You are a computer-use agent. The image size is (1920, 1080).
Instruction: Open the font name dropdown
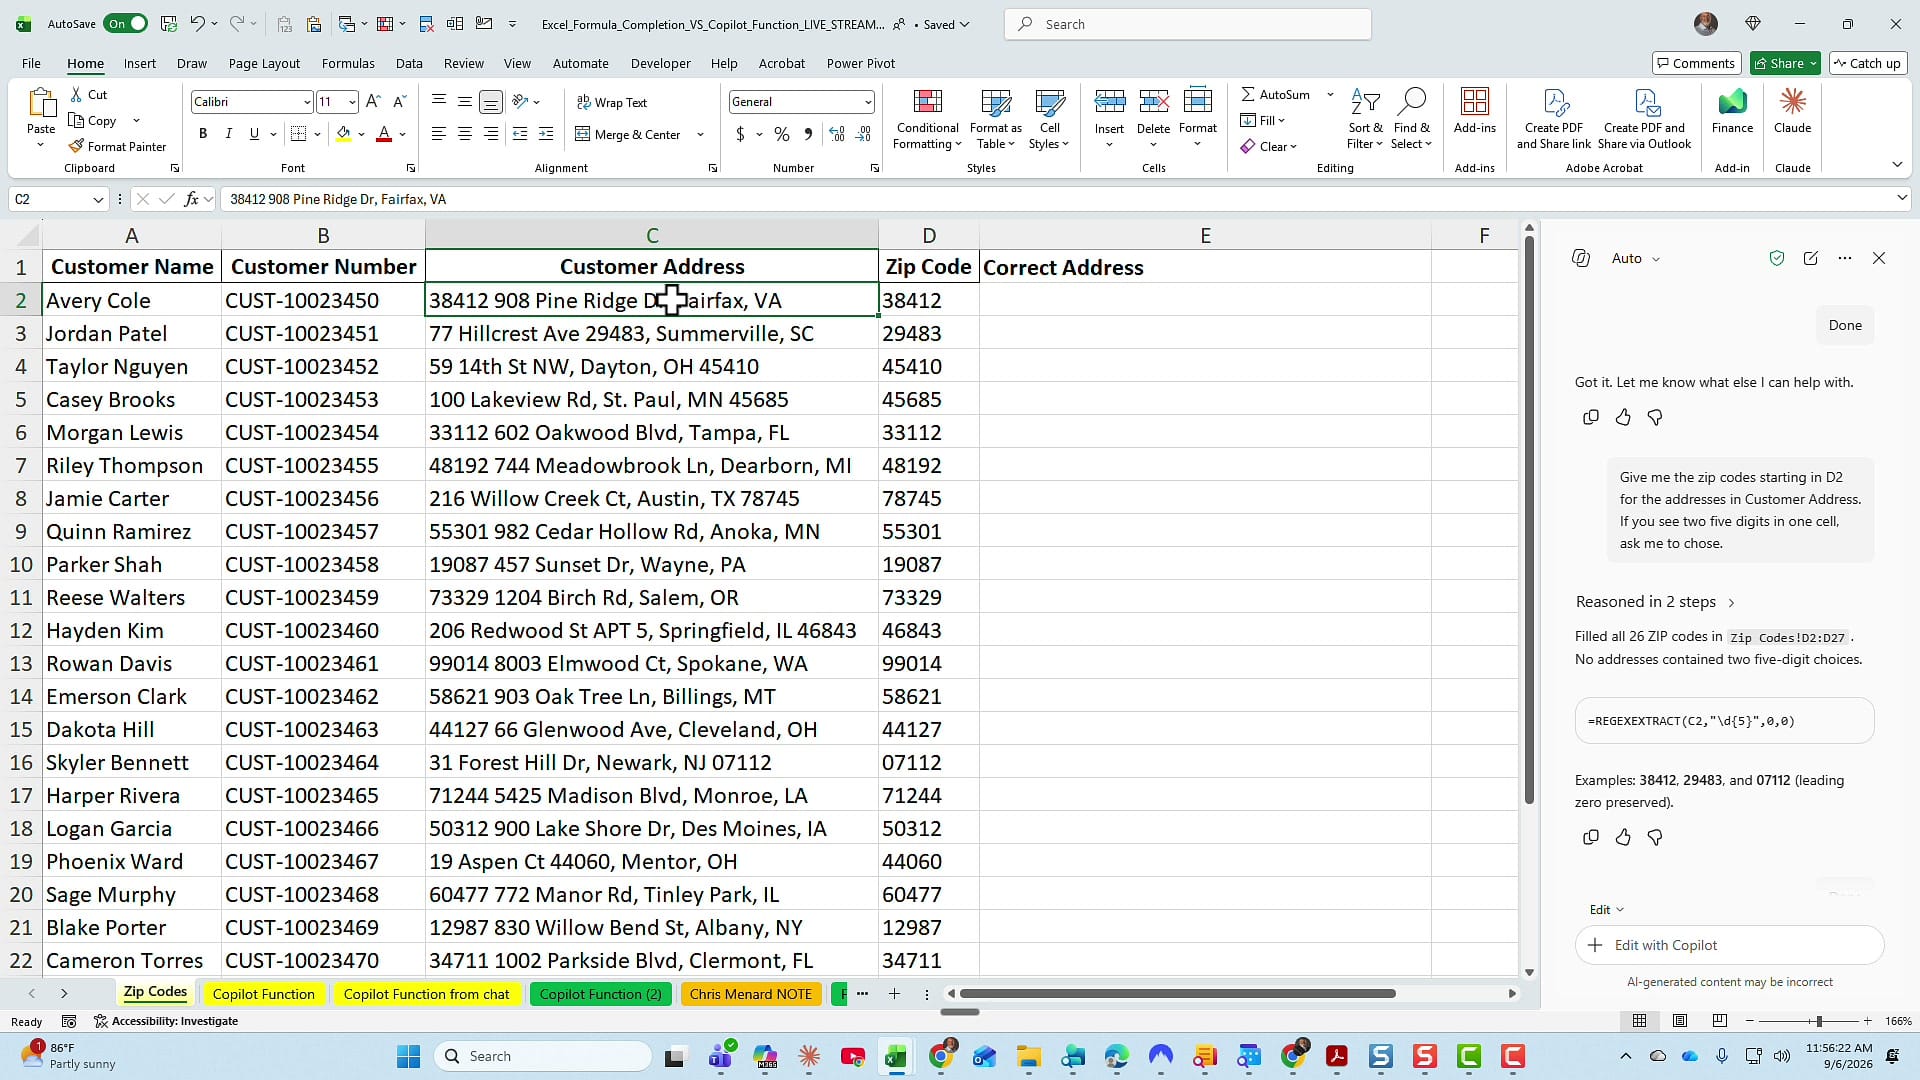[x=306, y=102]
